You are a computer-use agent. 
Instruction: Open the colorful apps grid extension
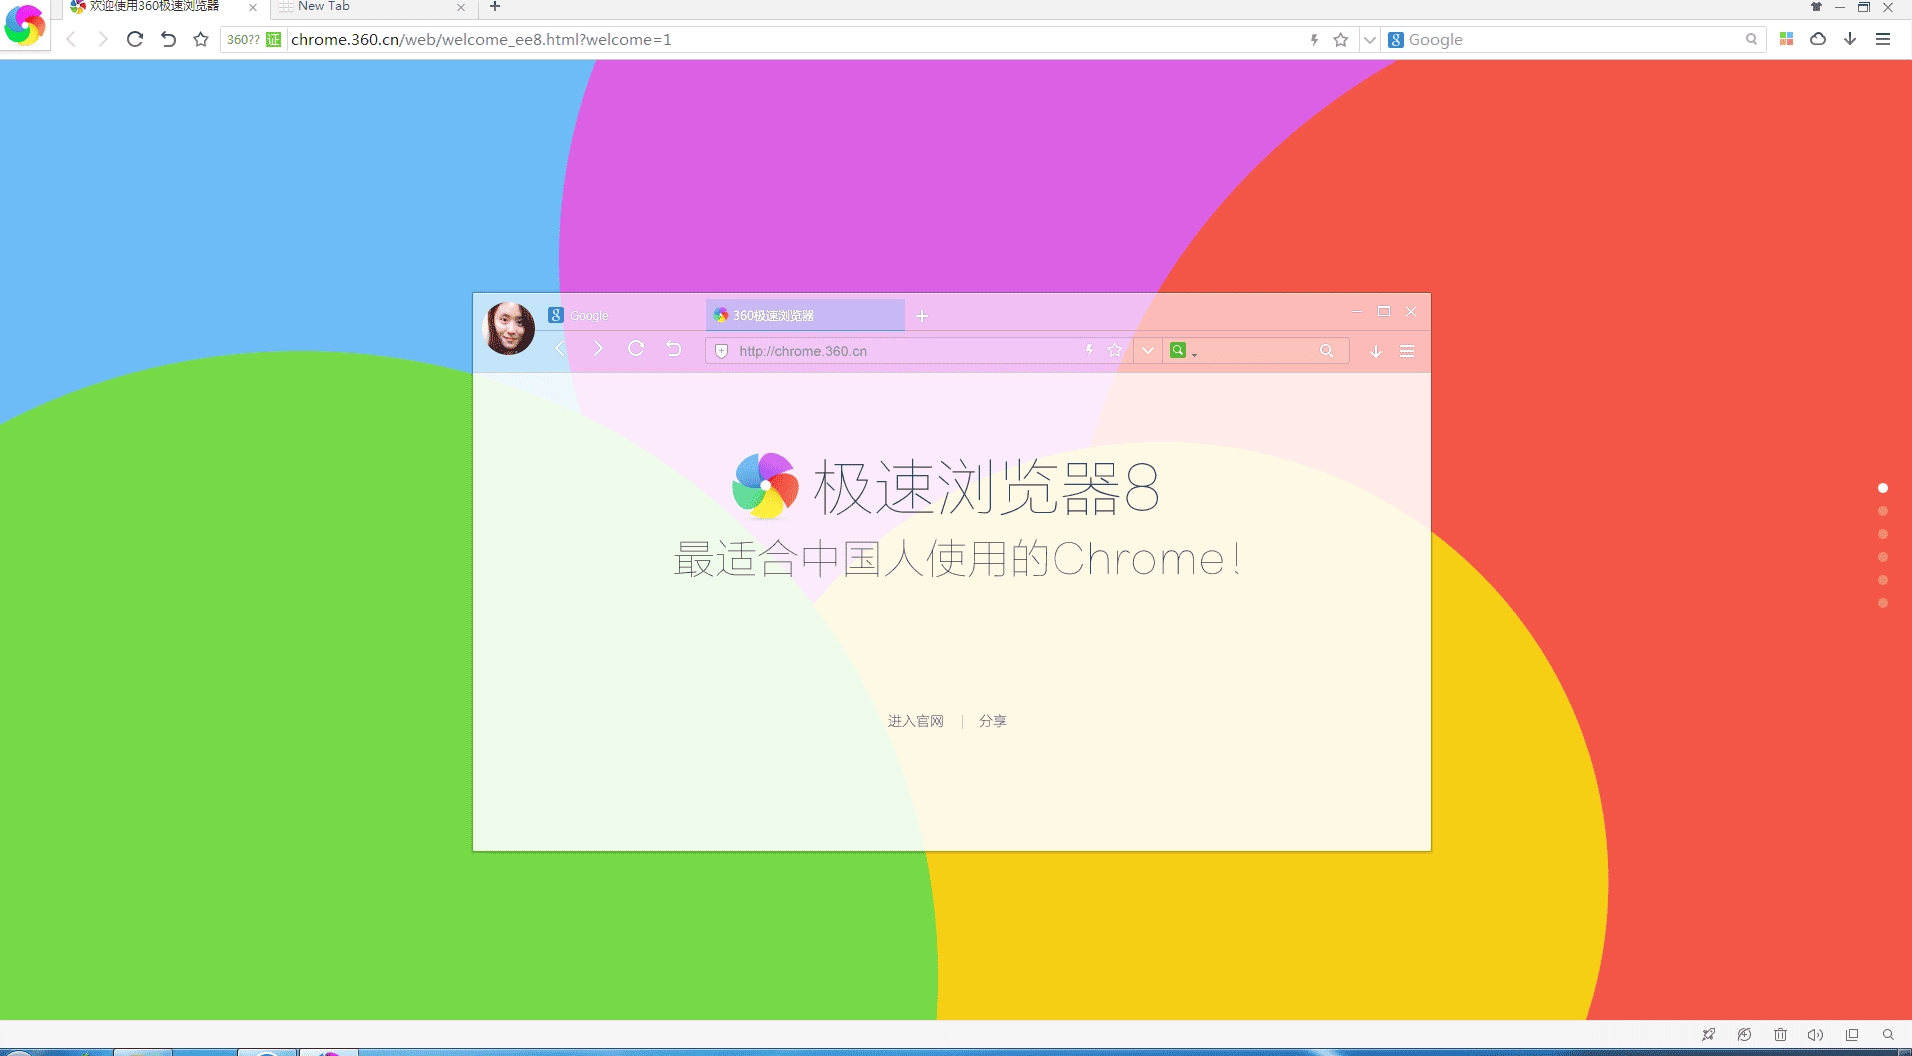[x=1786, y=39]
